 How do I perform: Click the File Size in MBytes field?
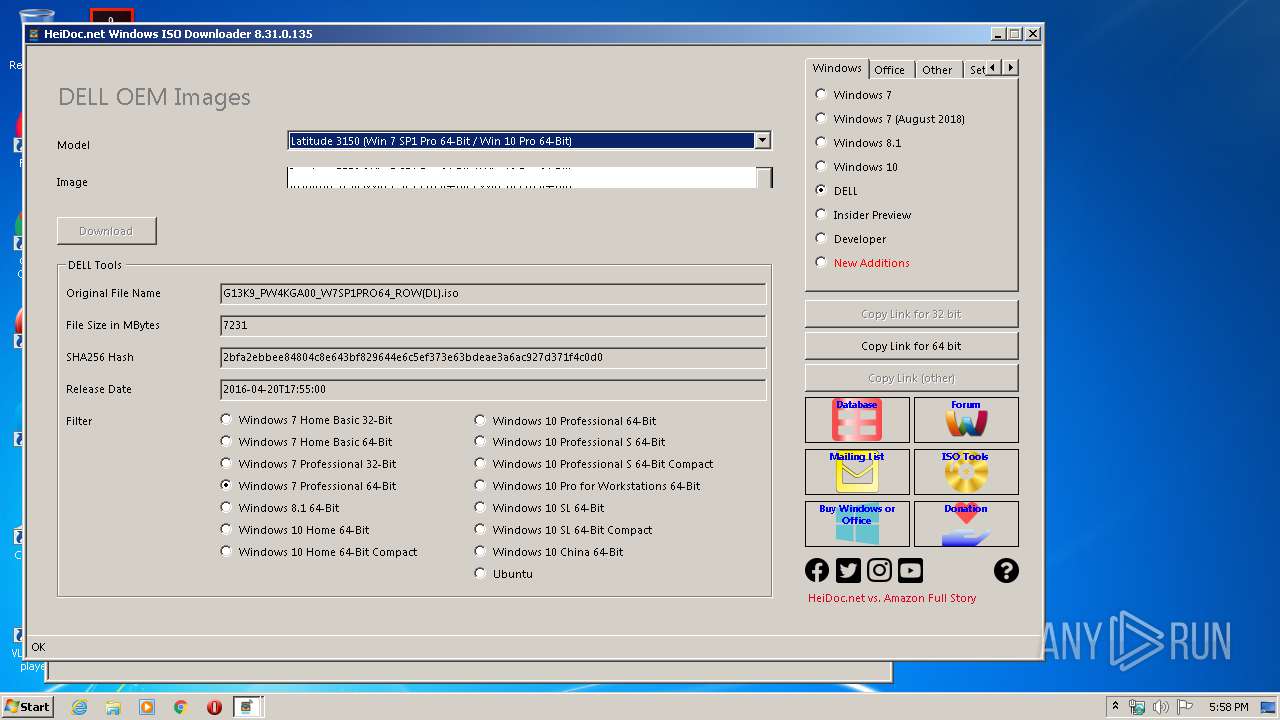[x=493, y=325]
